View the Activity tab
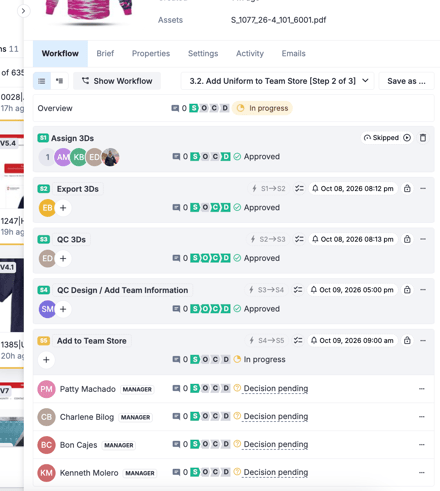 click(x=250, y=54)
